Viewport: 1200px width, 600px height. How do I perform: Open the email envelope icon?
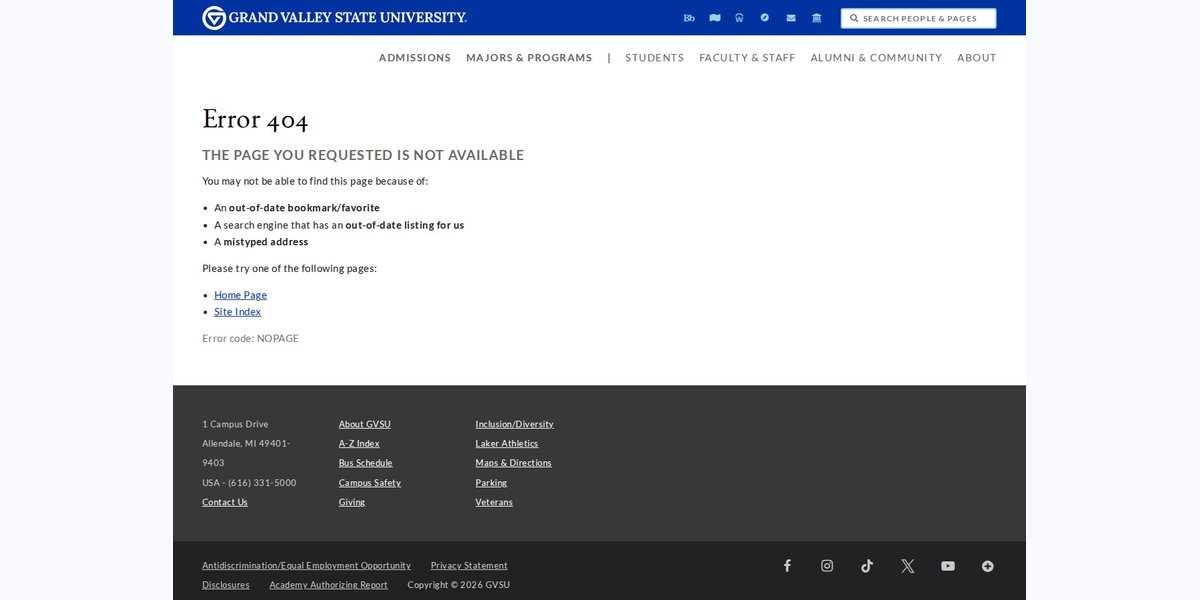[791, 18]
